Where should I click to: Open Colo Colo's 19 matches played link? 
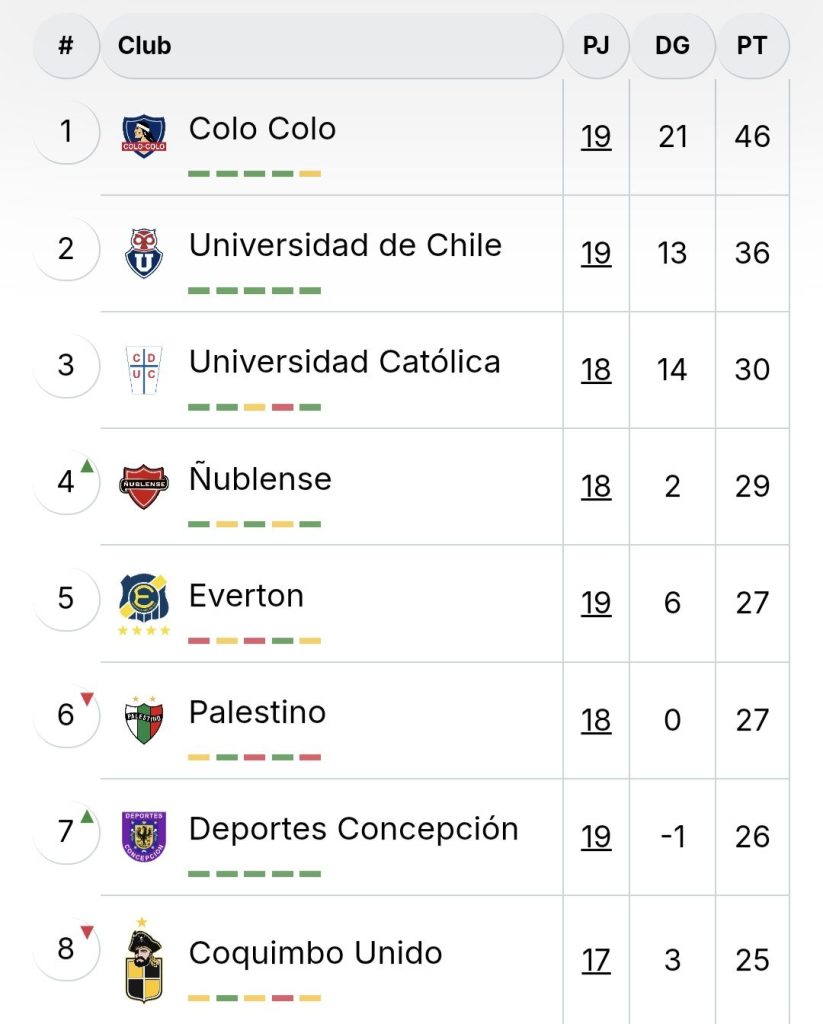596,136
